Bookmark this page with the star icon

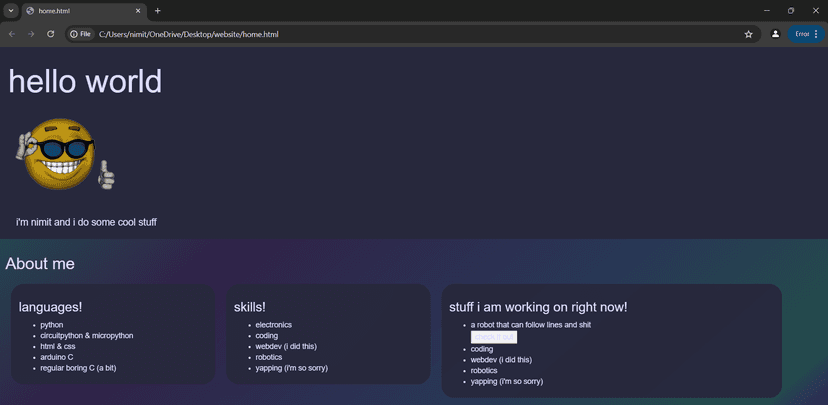tap(748, 34)
